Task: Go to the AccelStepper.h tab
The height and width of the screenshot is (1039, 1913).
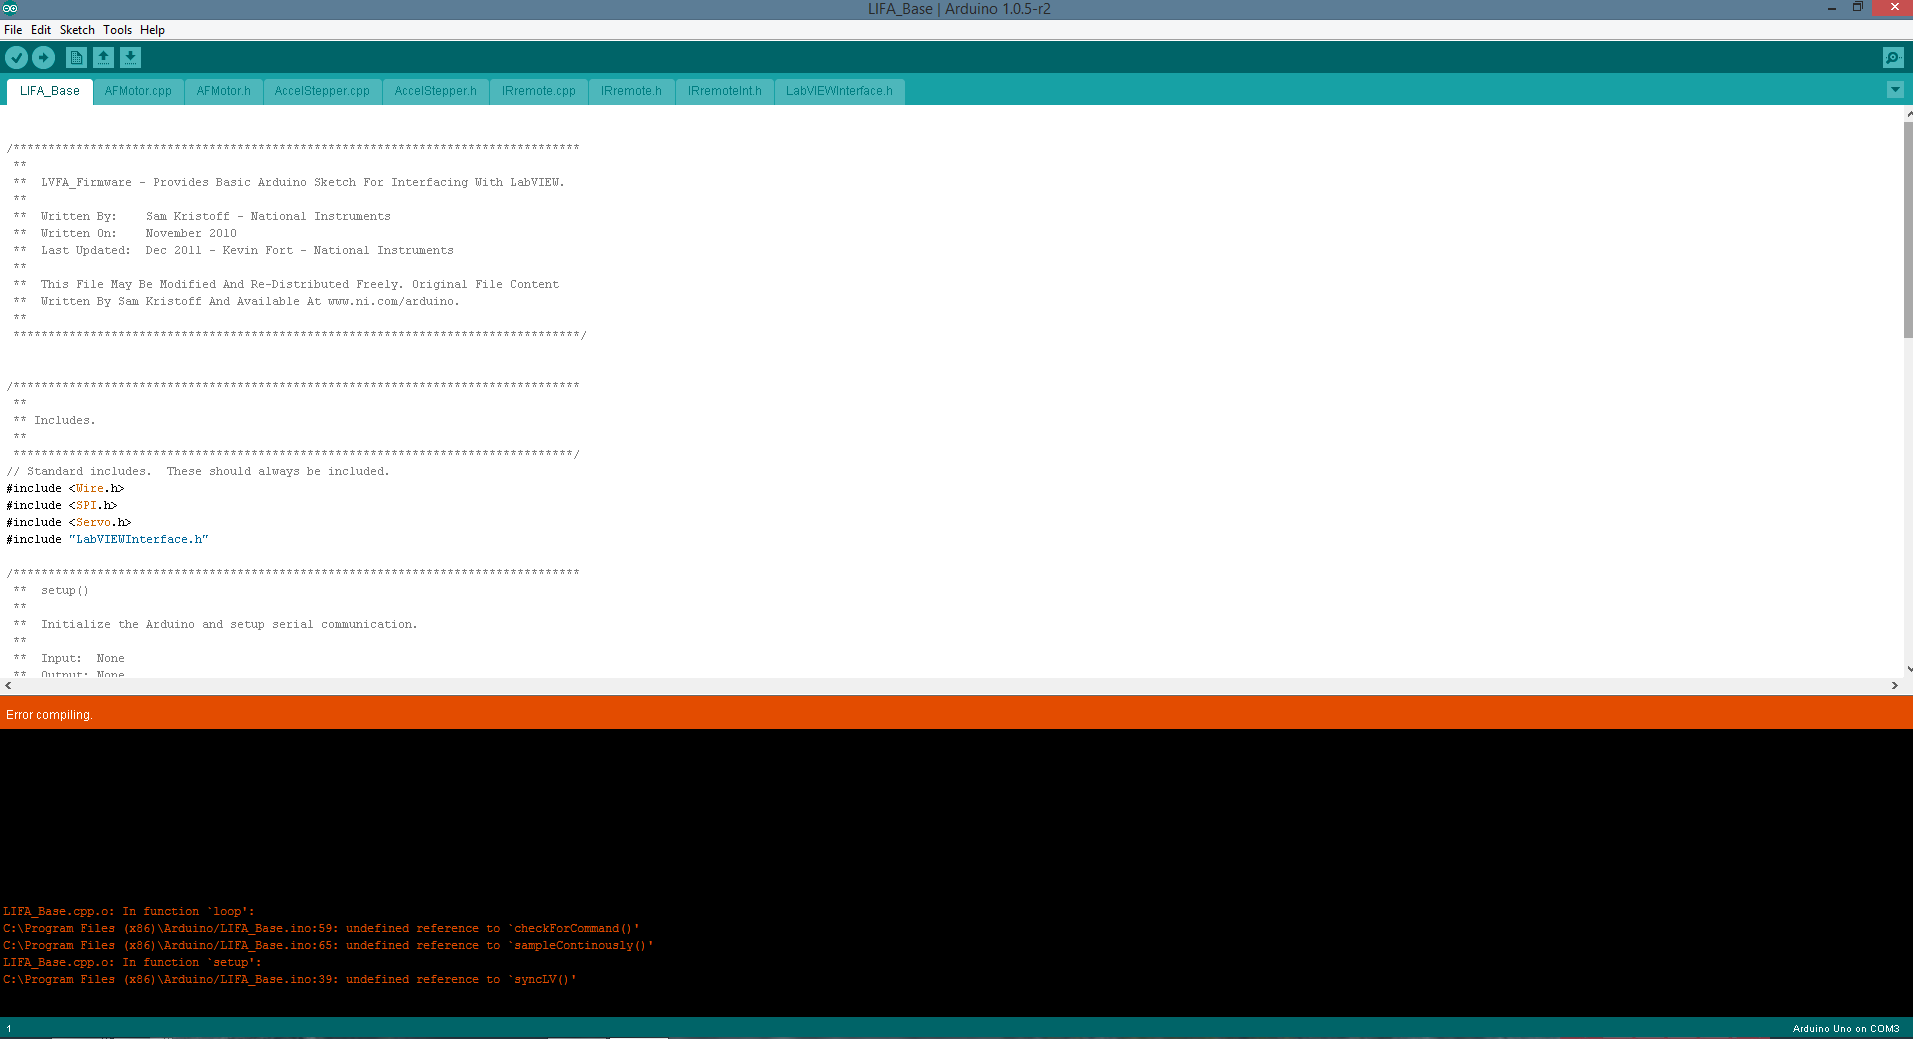Action: 436,91
